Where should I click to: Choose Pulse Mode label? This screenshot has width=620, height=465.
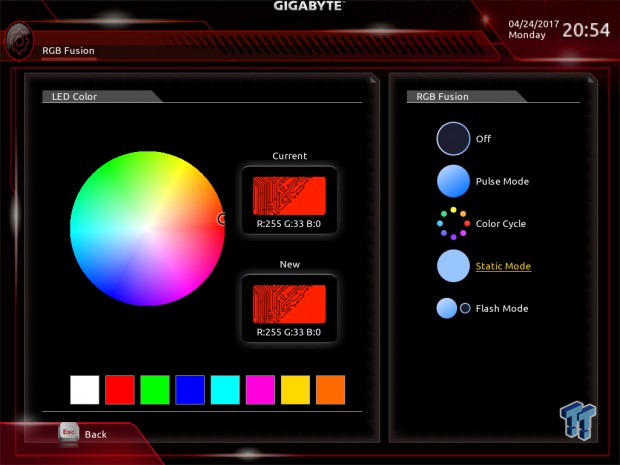coord(502,181)
